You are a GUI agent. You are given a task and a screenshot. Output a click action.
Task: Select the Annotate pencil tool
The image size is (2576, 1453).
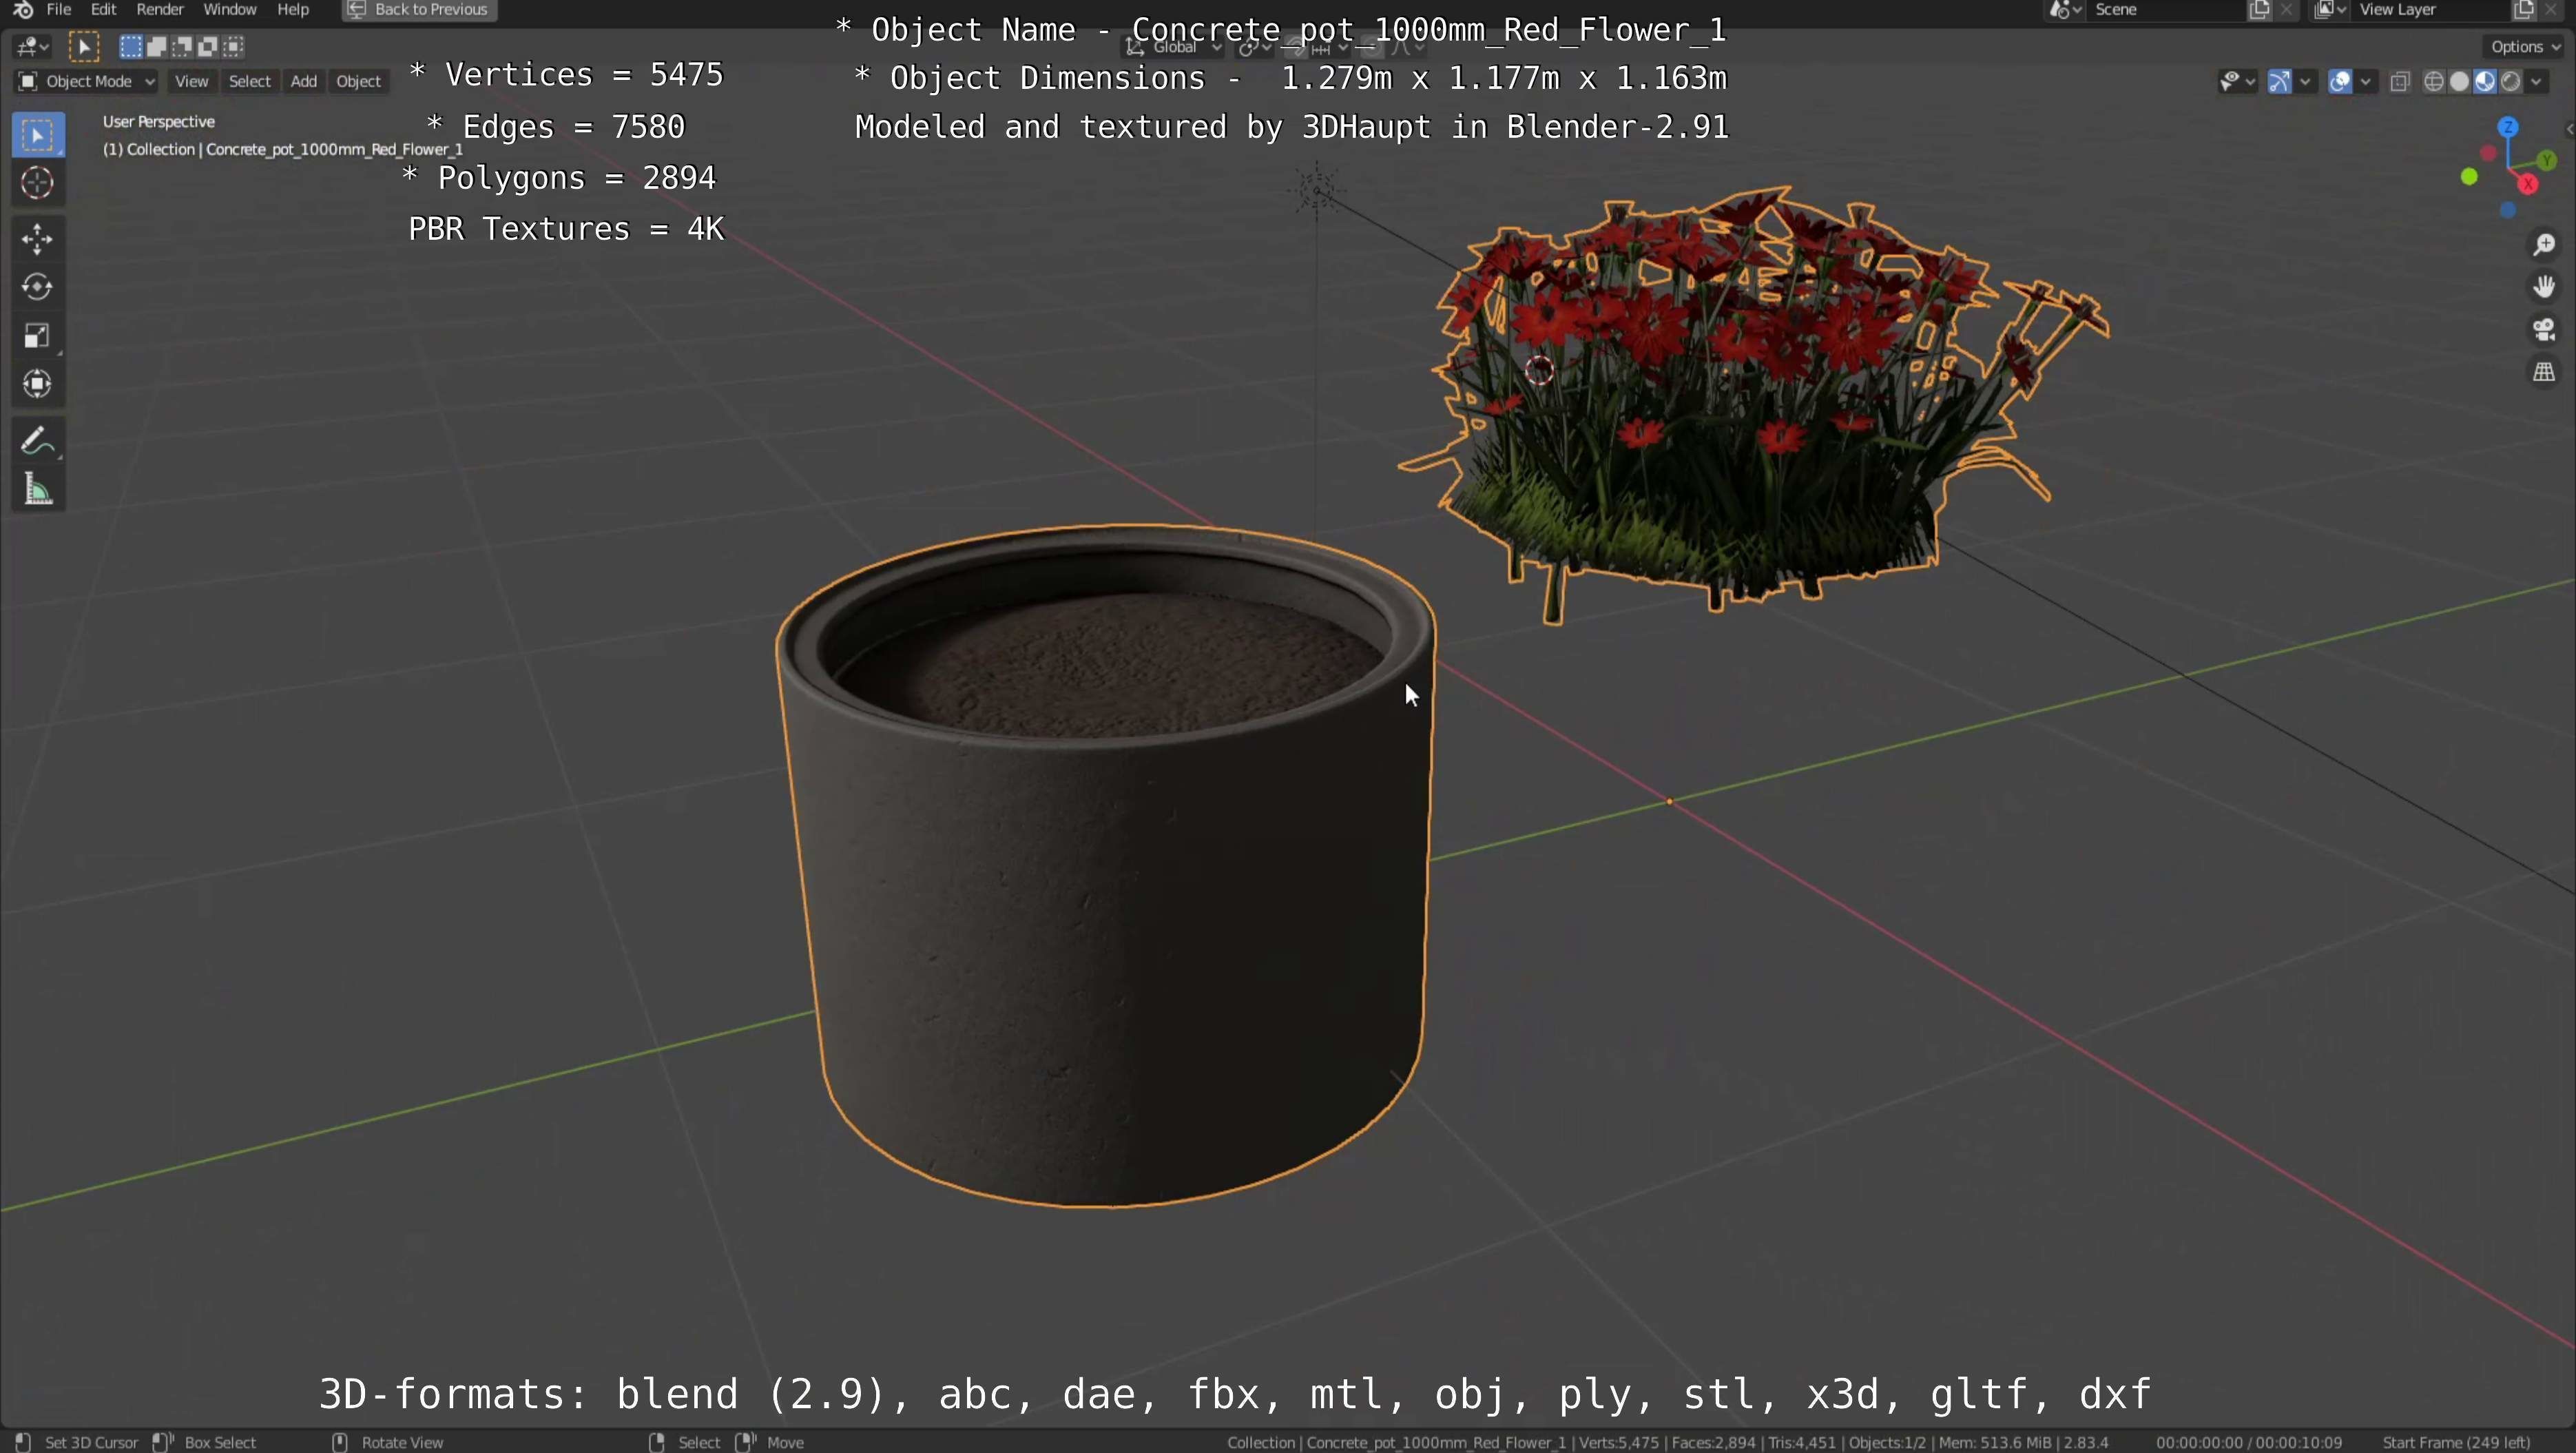[38, 440]
